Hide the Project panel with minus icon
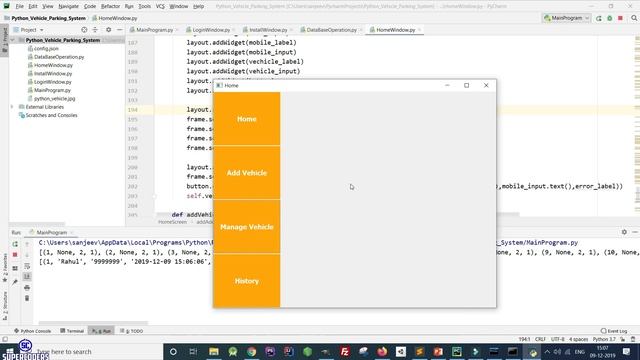Image resolution: width=640 pixels, height=360 pixels. (120, 30)
